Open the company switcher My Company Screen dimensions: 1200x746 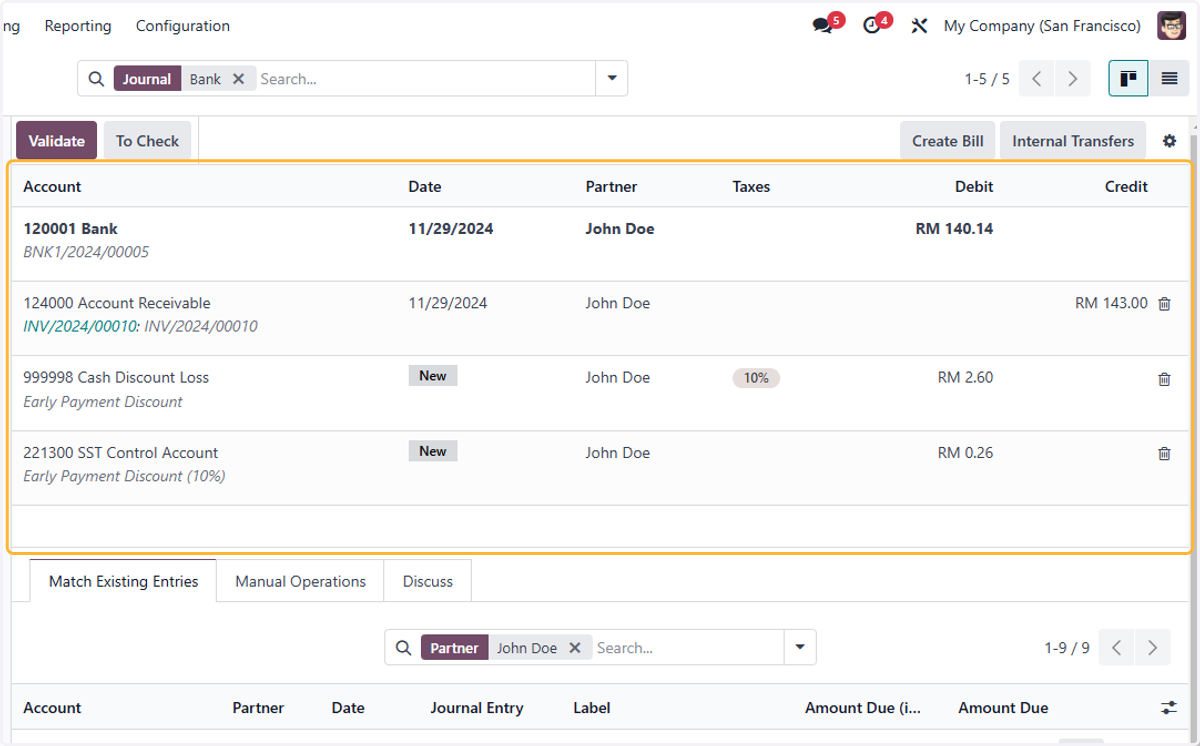point(1042,26)
